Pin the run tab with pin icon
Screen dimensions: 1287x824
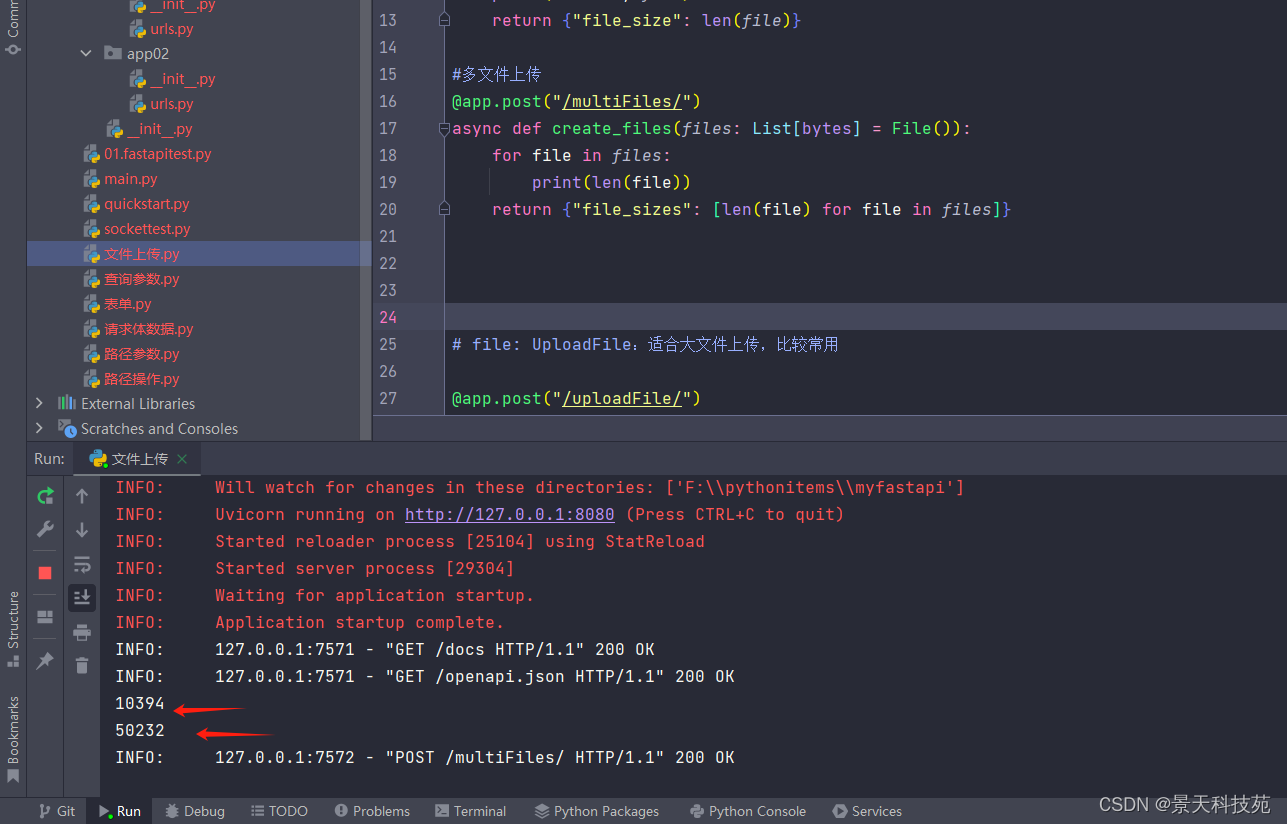pos(45,661)
